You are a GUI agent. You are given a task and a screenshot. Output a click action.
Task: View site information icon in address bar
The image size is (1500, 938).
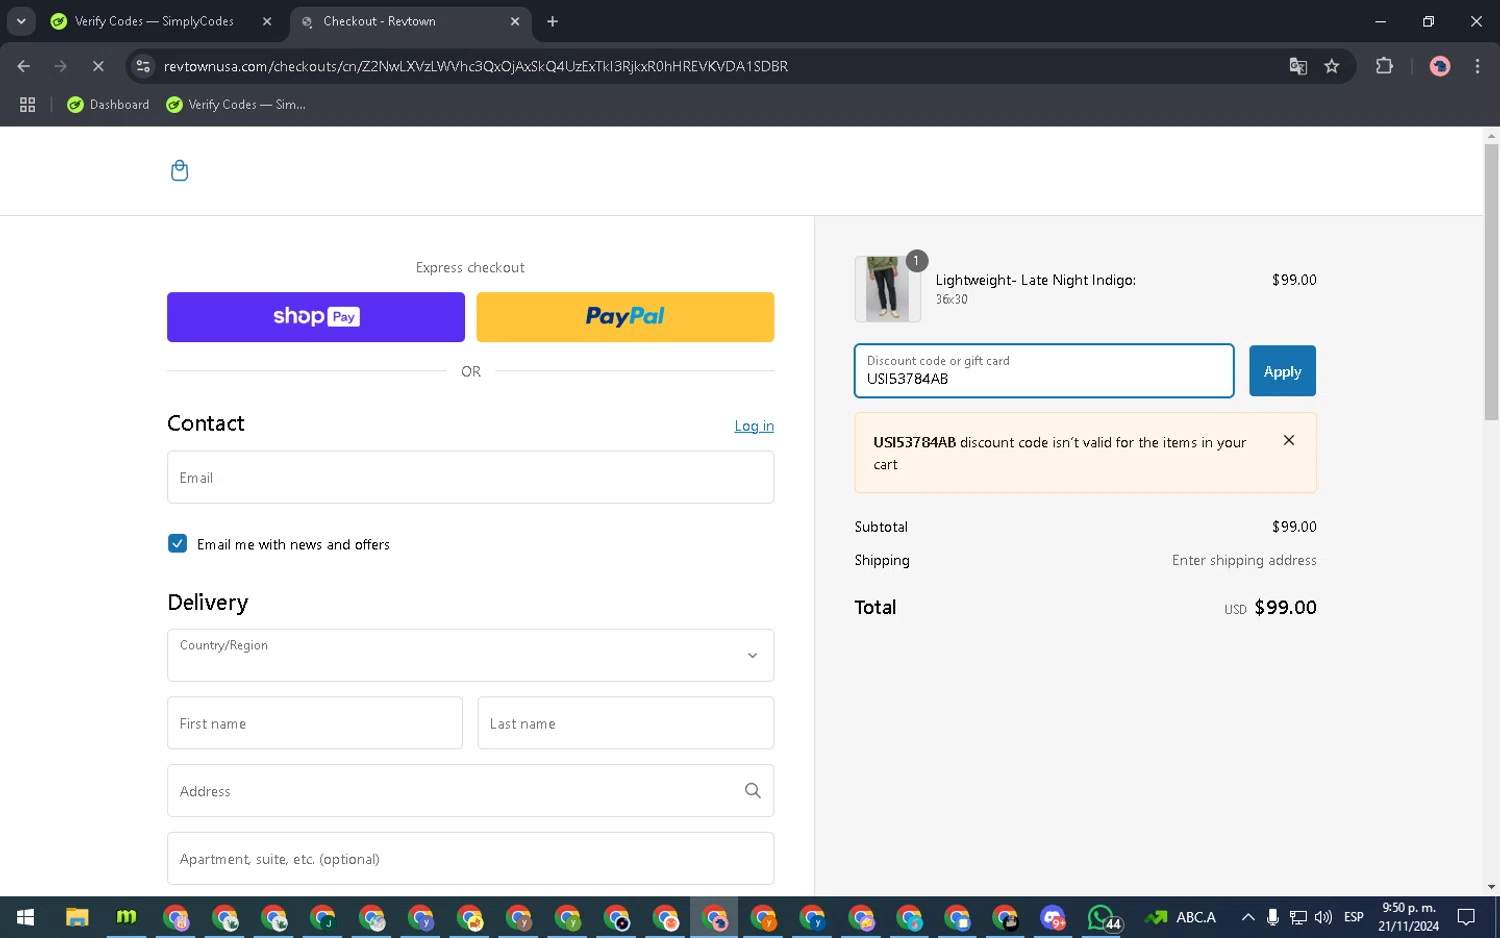coord(143,66)
